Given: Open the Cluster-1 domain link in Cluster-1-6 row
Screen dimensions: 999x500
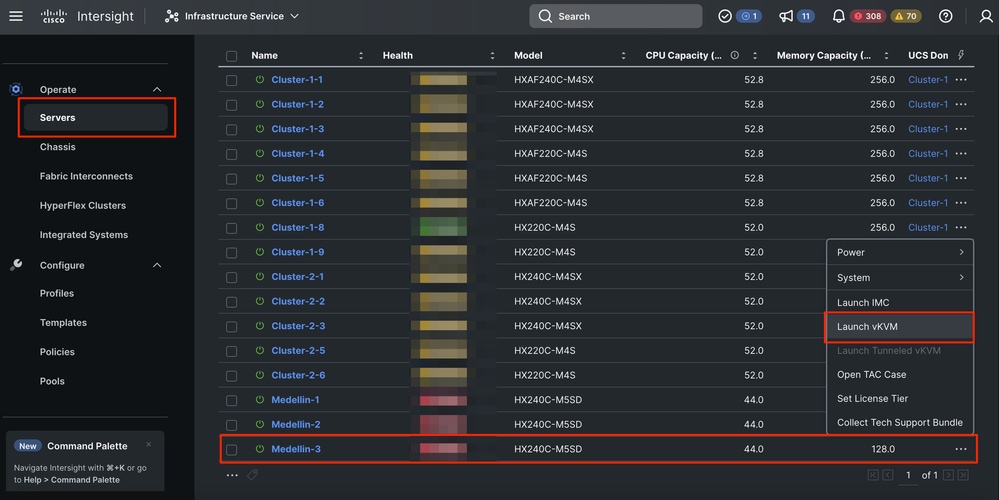Looking at the screenshot, I should [928, 203].
